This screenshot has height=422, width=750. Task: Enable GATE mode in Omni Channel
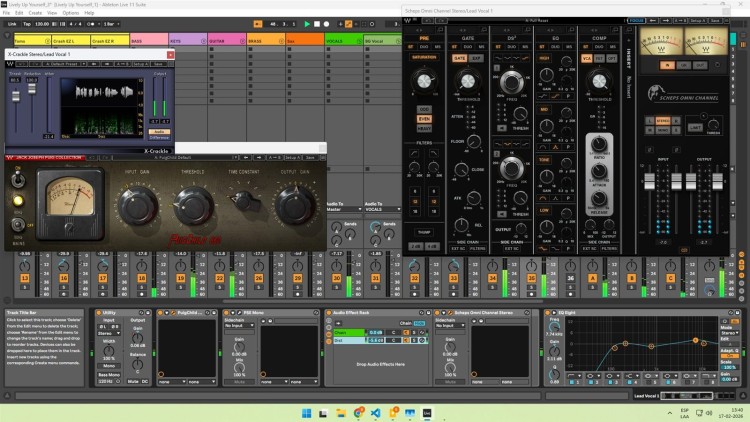coord(459,58)
